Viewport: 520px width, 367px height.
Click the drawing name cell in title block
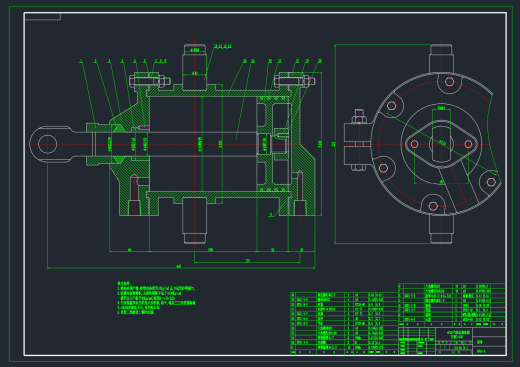(454, 334)
